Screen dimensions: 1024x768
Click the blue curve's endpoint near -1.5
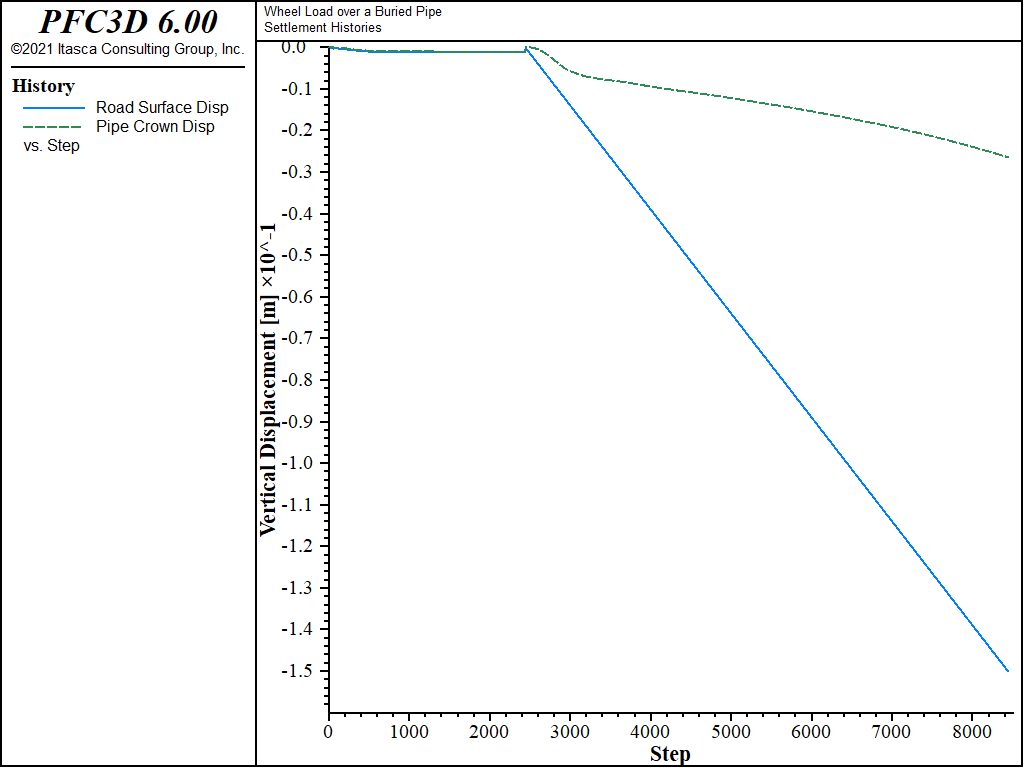[1008, 671]
